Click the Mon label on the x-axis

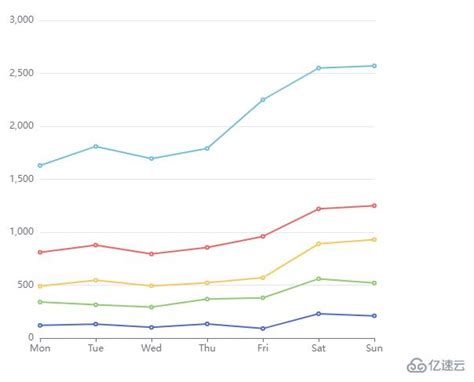coord(40,348)
